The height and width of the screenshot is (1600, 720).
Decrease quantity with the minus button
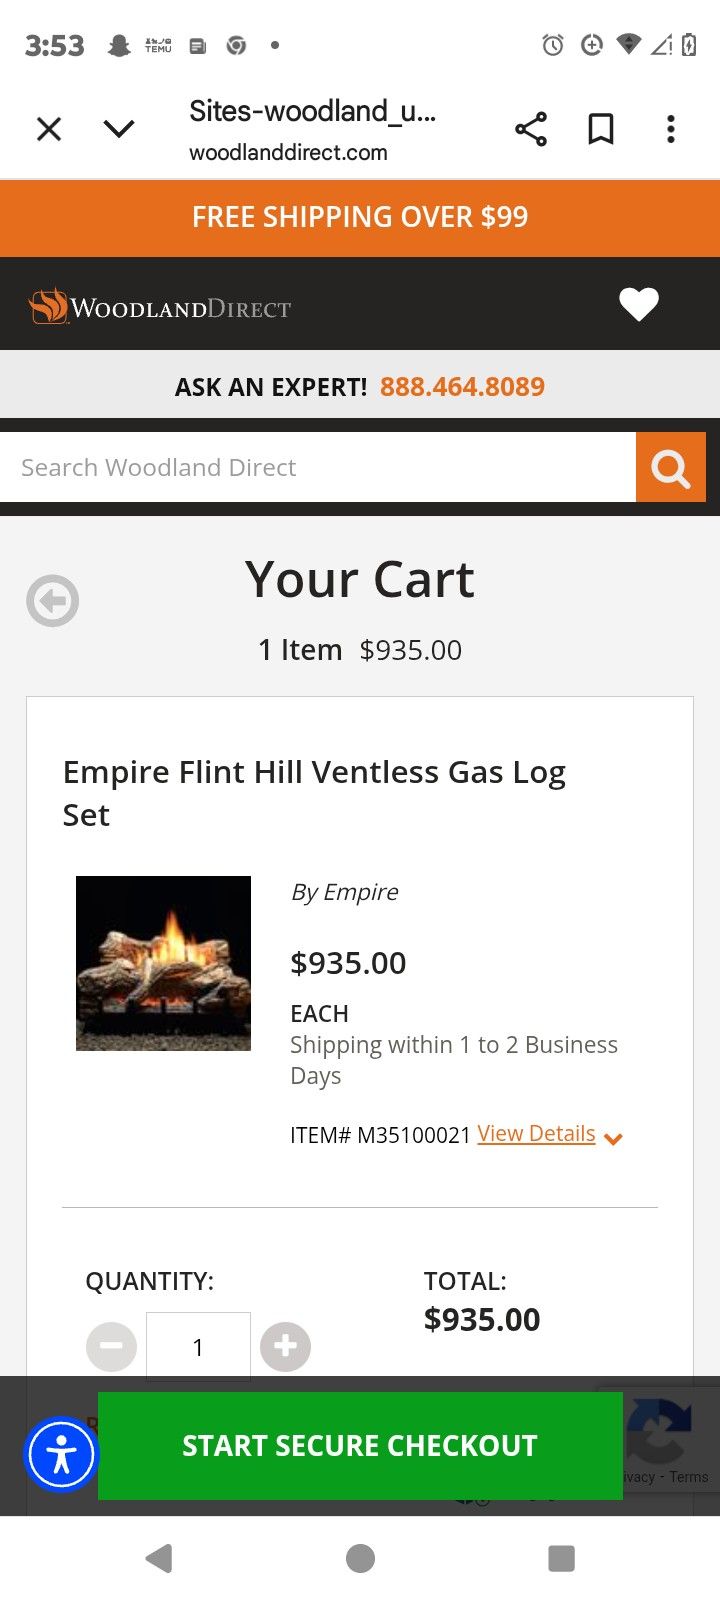pos(111,1347)
